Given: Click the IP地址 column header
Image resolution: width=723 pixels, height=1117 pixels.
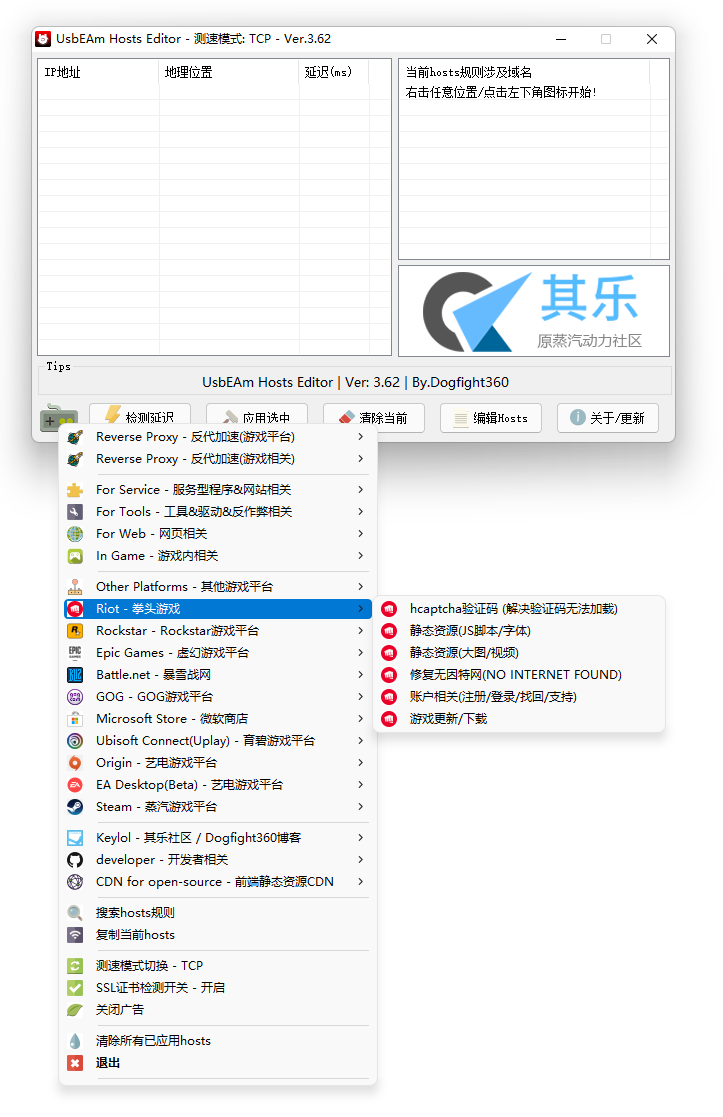Looking at the screenshot, I should tap(98, 72).
